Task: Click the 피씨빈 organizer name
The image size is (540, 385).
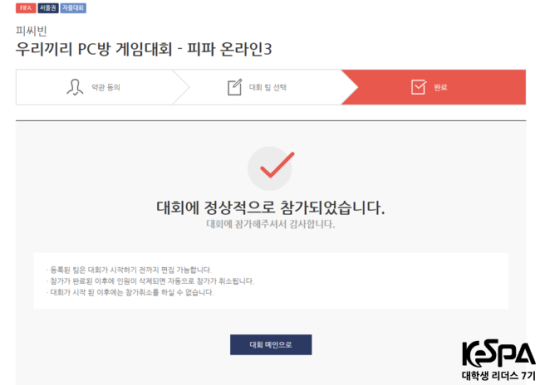Action: click(31, 31)
